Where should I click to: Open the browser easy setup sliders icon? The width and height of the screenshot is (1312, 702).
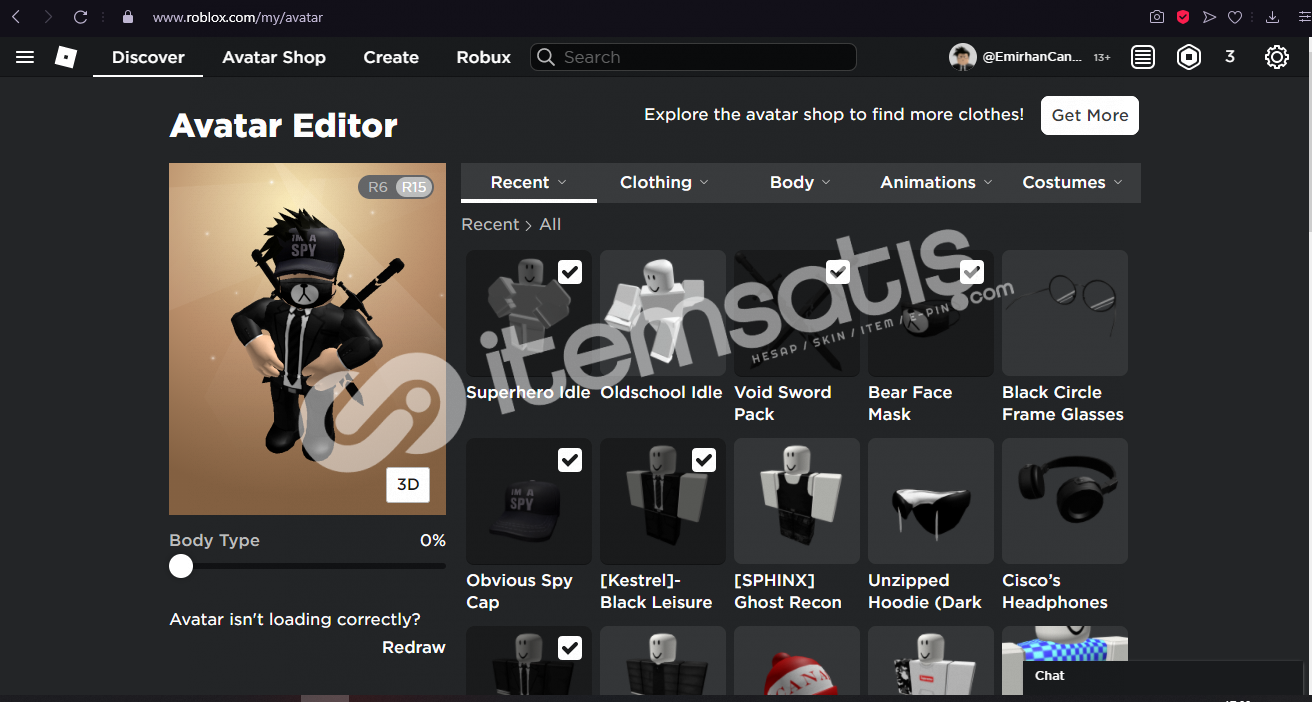(x=1303, y=17)
